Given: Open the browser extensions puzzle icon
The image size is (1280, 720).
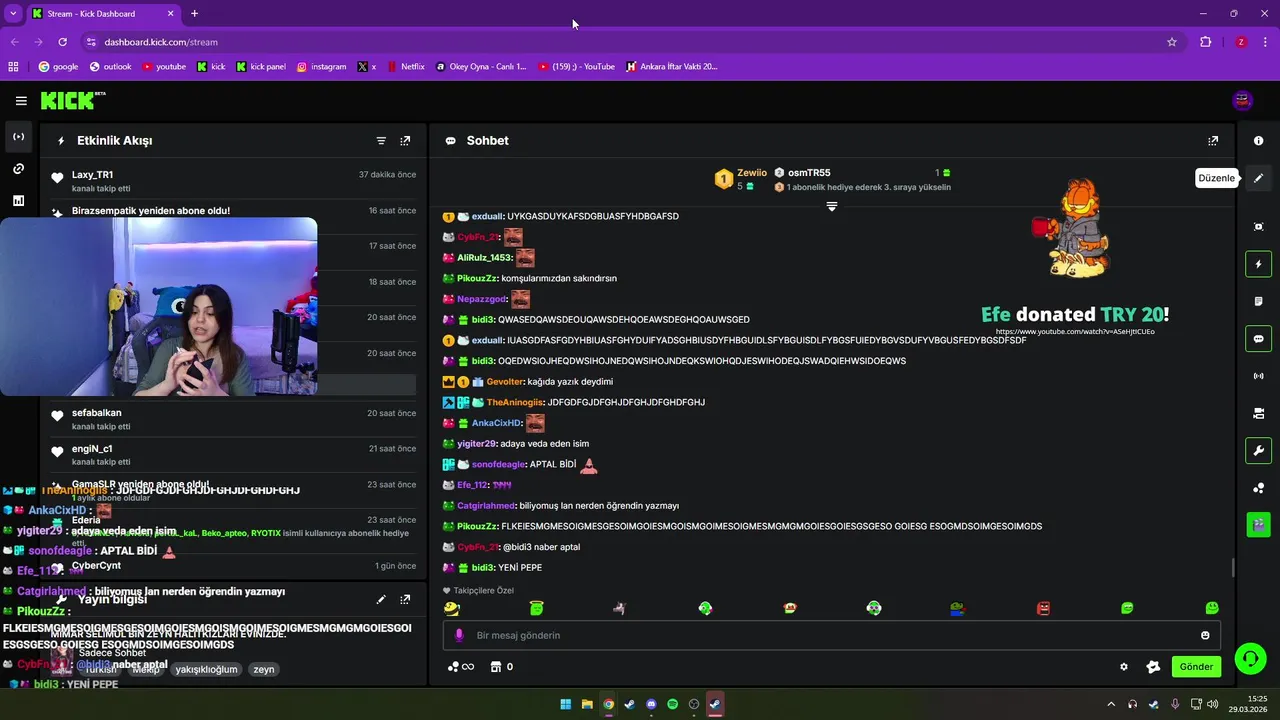Looking at the screenshot, I should 1205,42.
